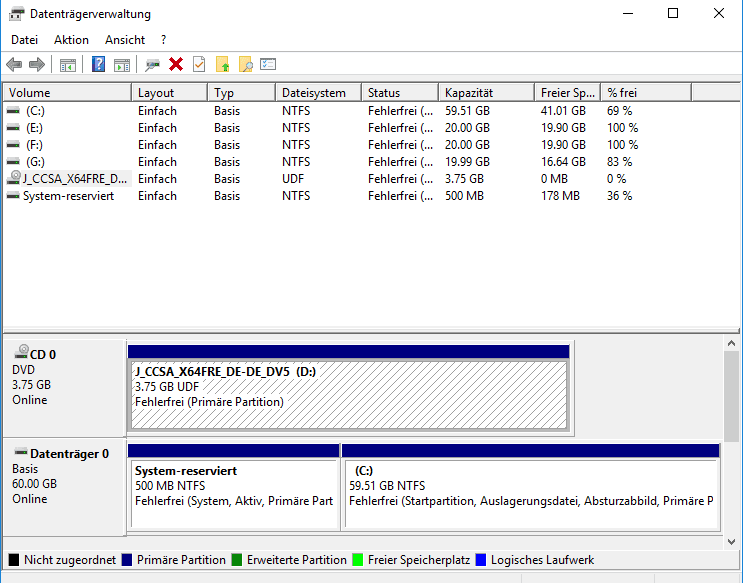
Task: Open the Datei menu
Action: (24, 40)
